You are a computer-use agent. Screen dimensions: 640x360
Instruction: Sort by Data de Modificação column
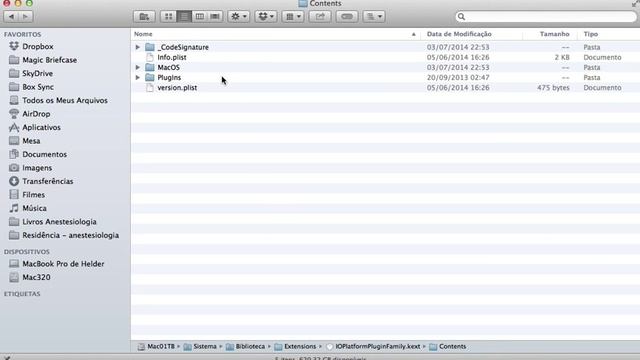point(459,34)
